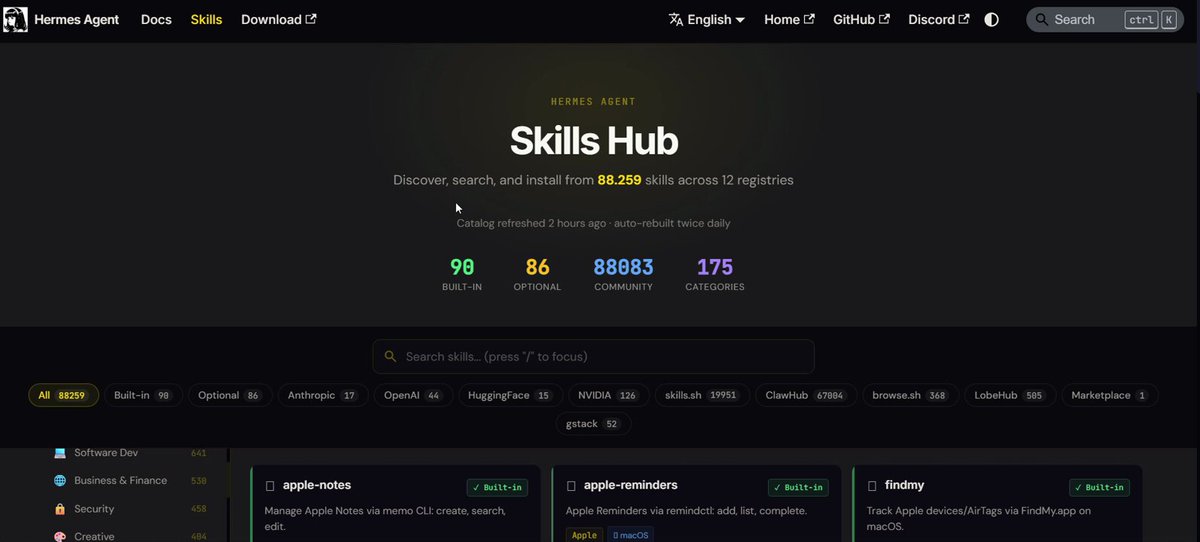
Task: Click the 88083 Community statistic
Action: click(x=623, y=274)
